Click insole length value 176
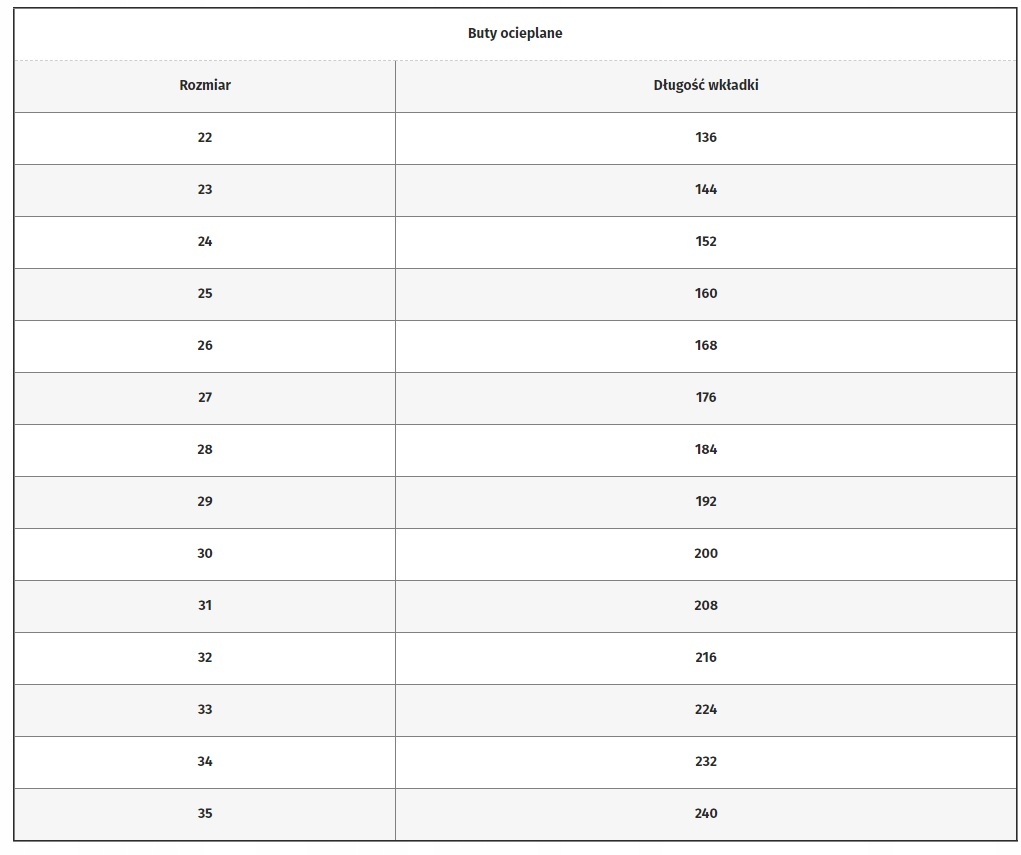This screenshot has height=855, width=1021. (706, 397)
